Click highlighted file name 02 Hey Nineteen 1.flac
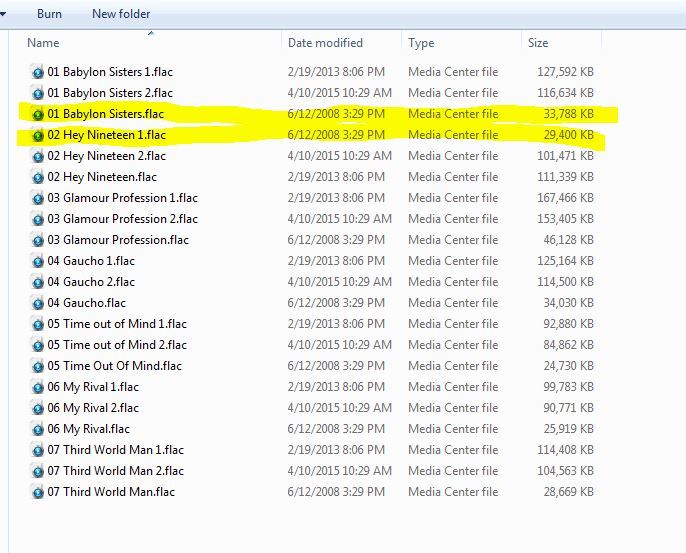This screenshot has height=553, width=686. coord(106,135)
